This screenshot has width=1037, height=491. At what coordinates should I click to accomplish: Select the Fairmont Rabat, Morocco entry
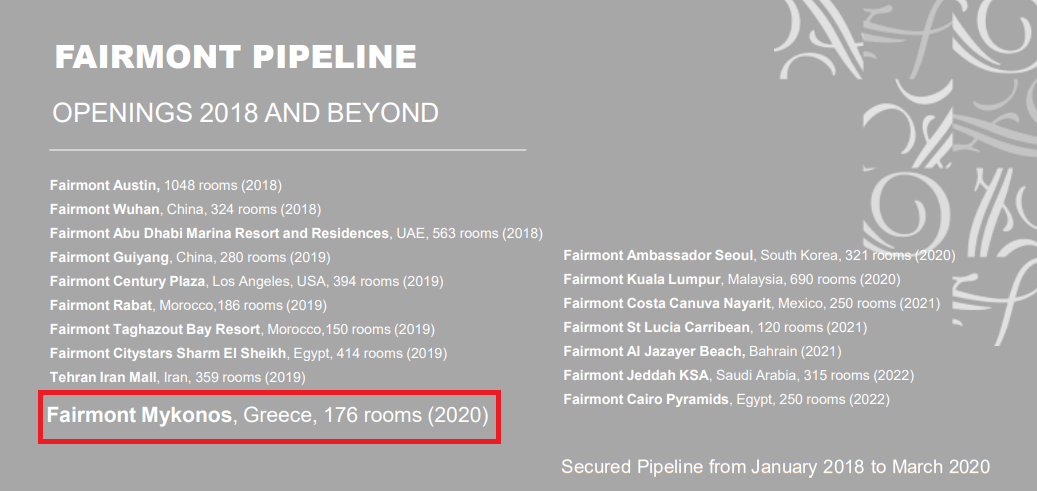click(188, 305)
